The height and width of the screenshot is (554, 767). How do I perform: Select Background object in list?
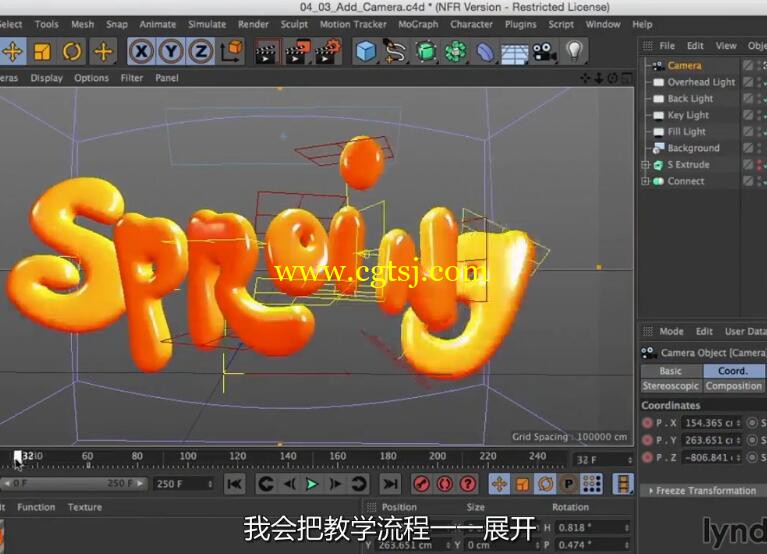point(694,148)
